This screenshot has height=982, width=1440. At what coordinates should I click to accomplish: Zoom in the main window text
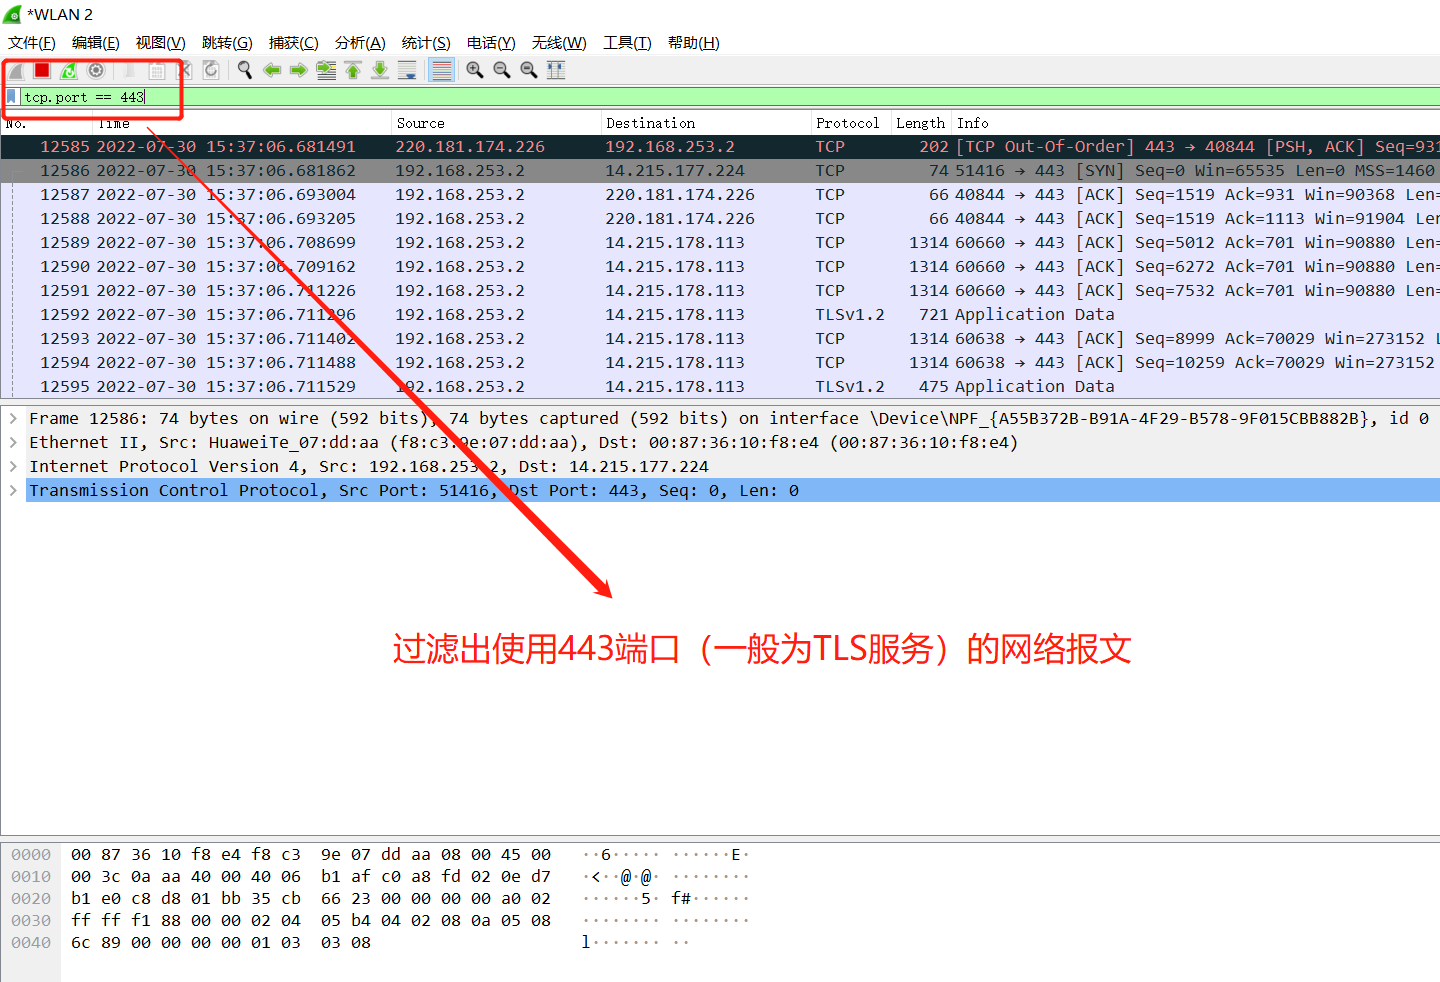coord(475,70)
